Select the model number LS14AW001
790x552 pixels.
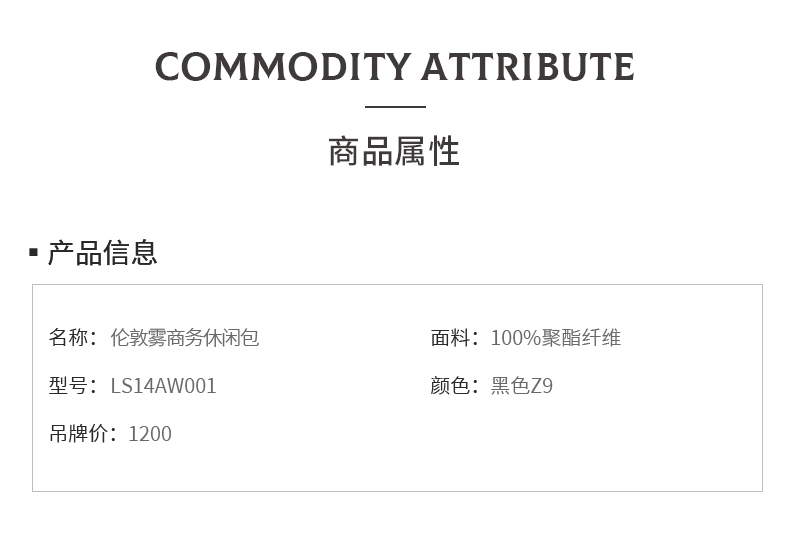pos(163,386)
